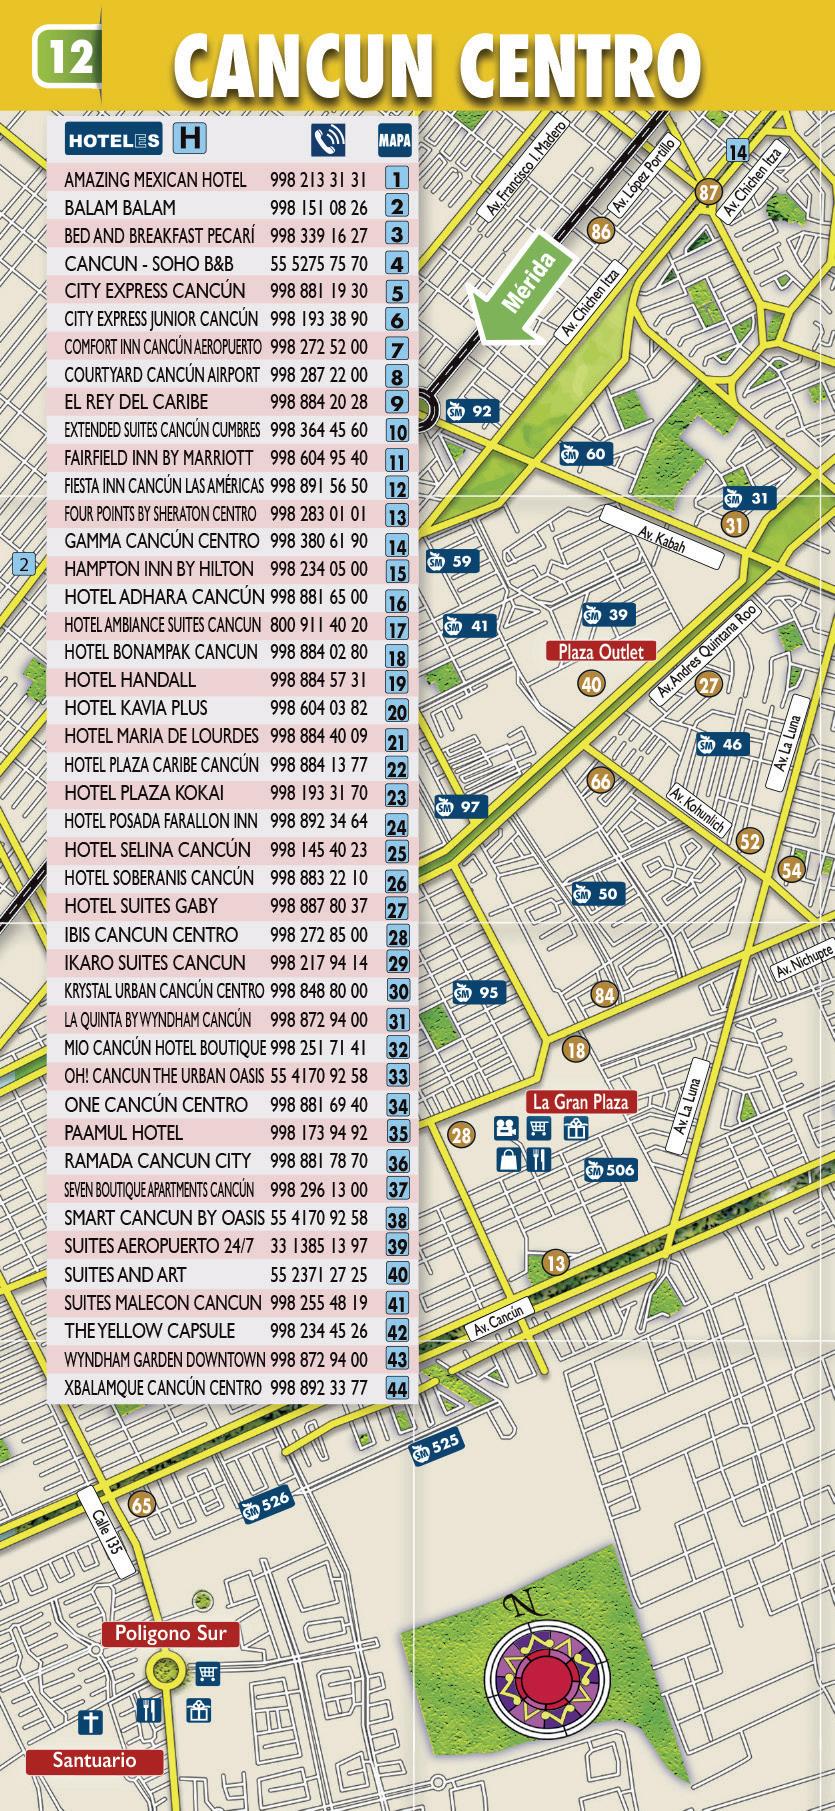Select the SM 506 supermanzana marker
This screenshot has height=1811, width=835.
(x=613, y=1170)
